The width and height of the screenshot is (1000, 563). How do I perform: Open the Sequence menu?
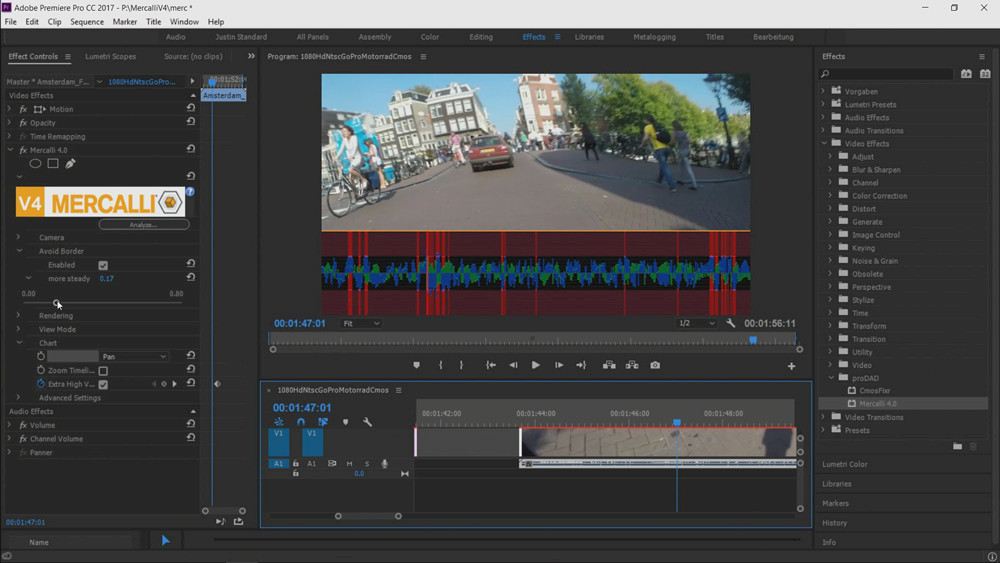(x=87, y=22)
